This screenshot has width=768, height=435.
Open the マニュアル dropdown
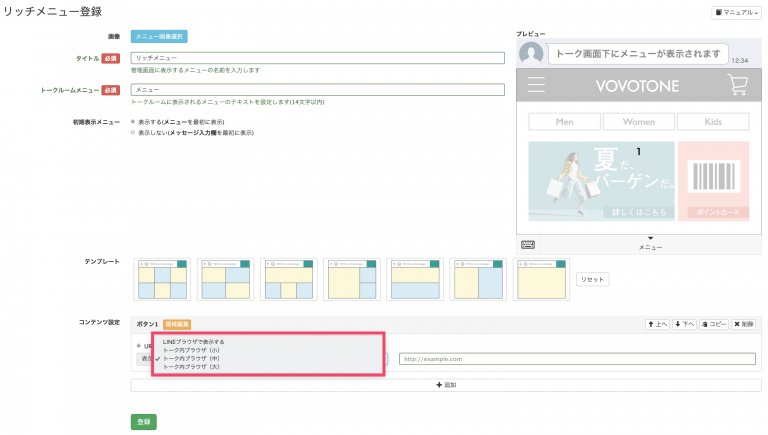click(735, 13)
